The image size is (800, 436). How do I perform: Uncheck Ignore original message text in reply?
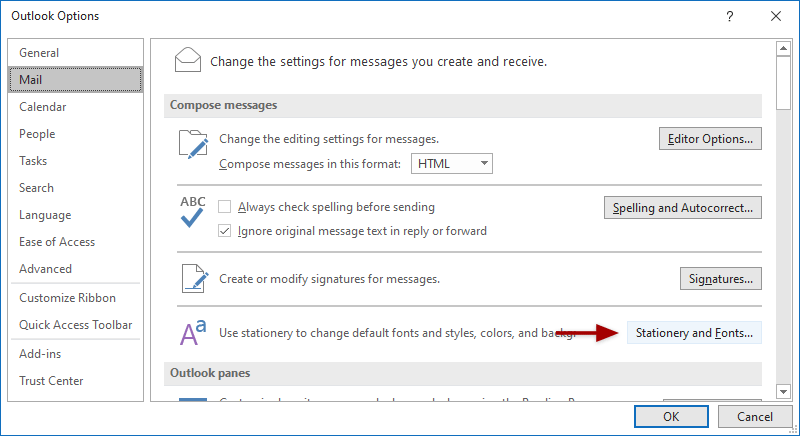pos(225,231)
